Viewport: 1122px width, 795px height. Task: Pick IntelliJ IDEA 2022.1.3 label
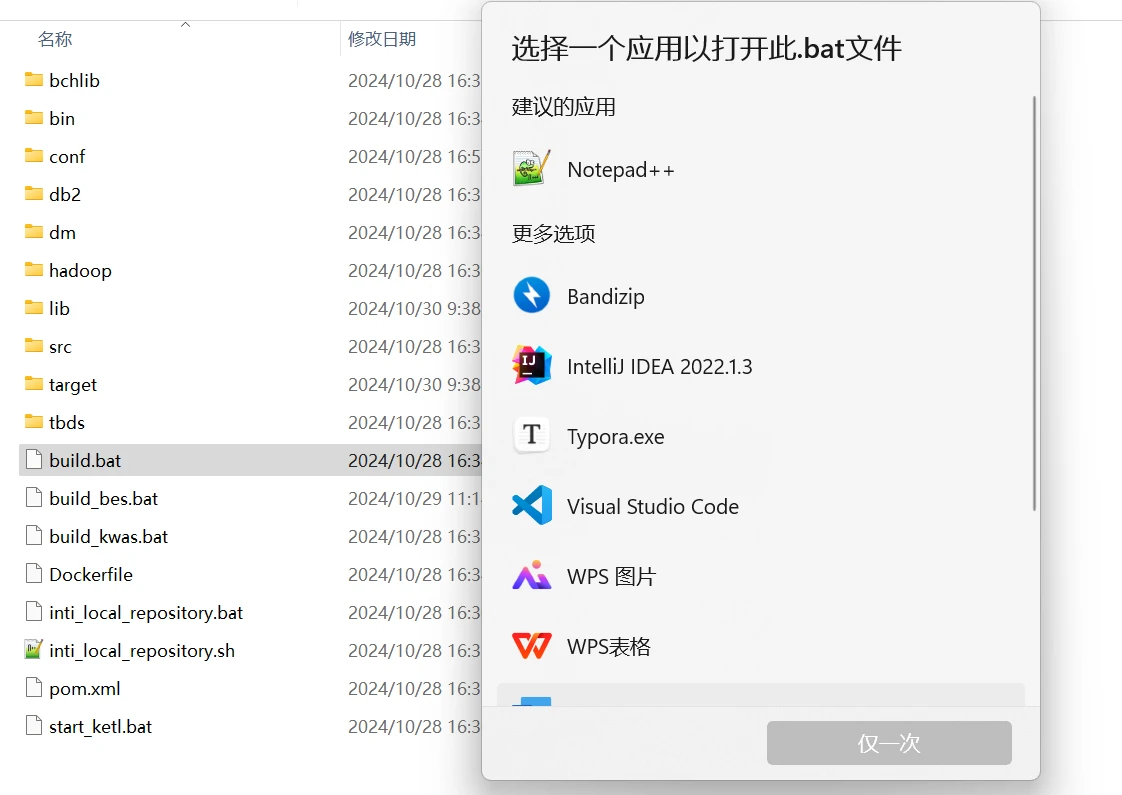pos(659,366)
